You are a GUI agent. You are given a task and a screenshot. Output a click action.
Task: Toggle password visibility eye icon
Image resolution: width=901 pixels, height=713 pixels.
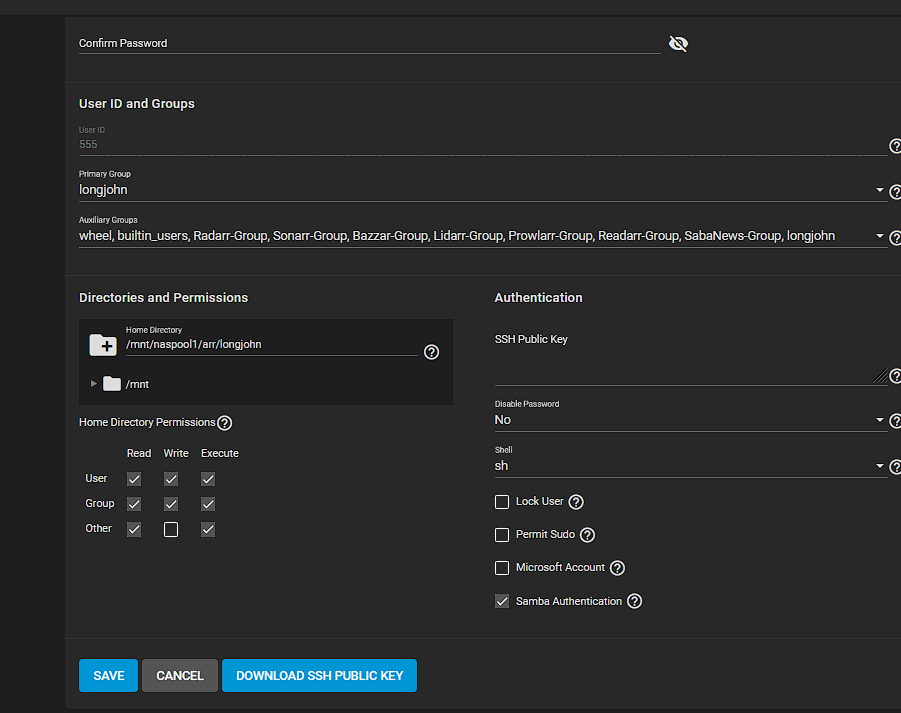[678, 44]
